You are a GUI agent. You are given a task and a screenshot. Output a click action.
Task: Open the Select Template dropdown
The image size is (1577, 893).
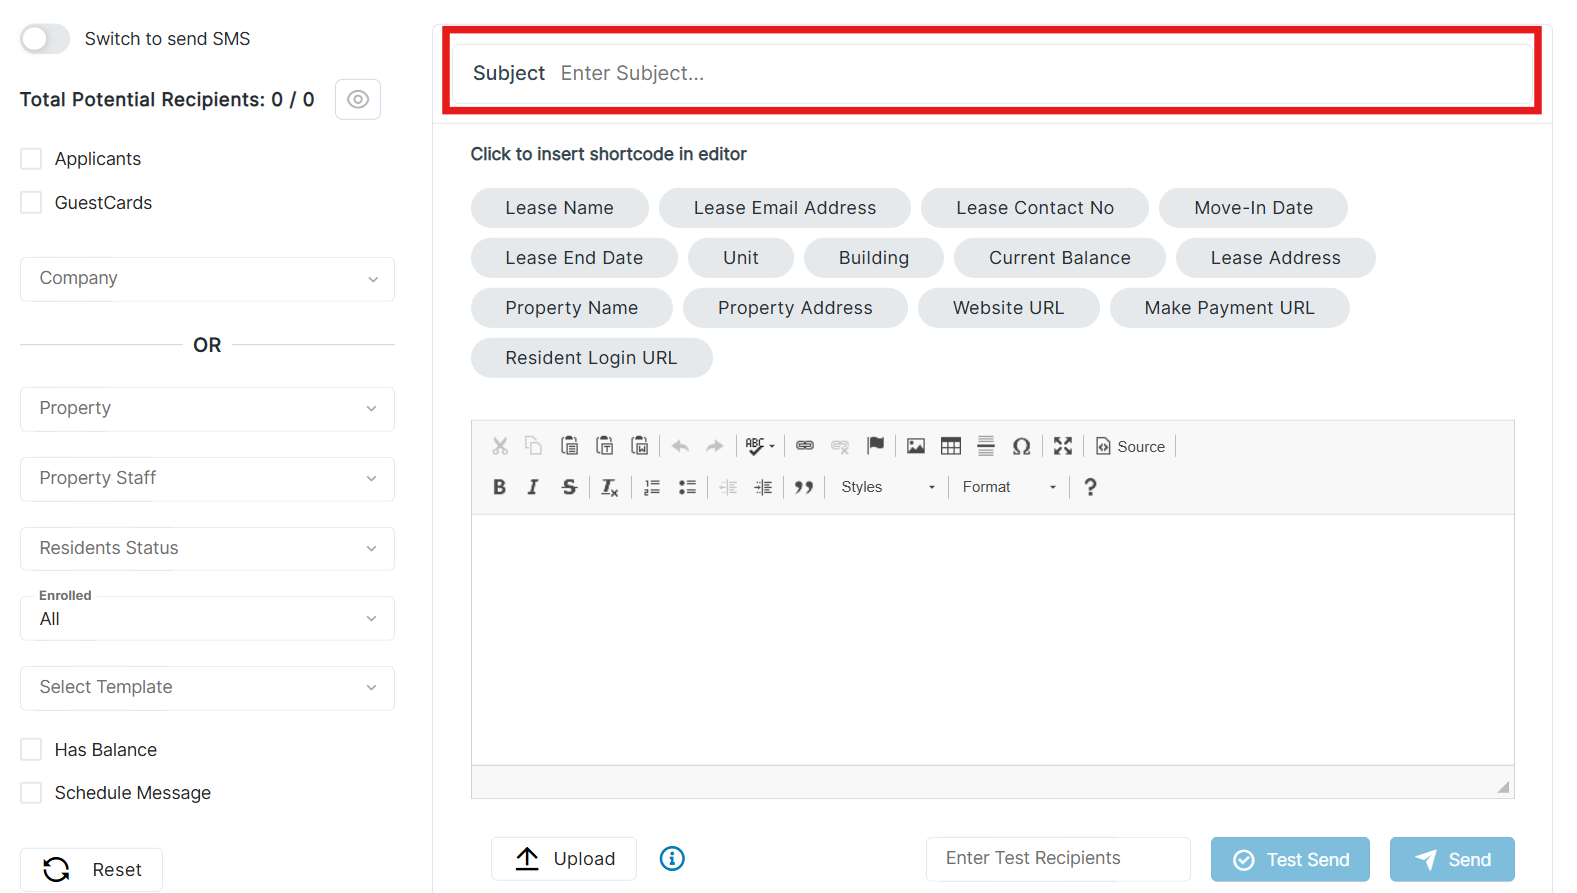coord(207,688)
